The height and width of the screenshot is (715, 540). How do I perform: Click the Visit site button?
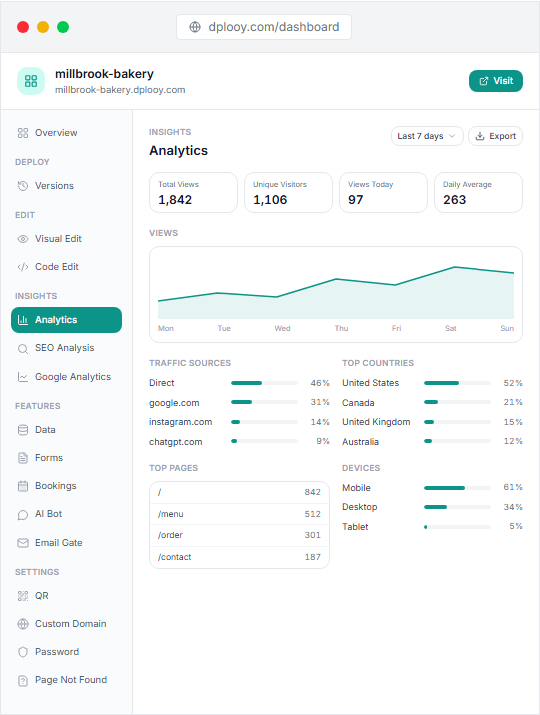point(496,81)
